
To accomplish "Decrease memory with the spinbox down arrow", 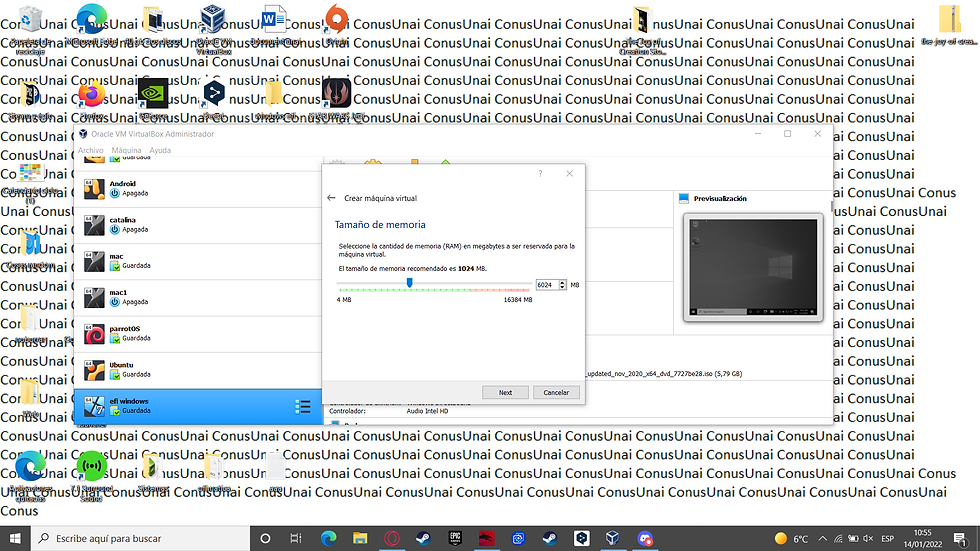I will click(562, 287).
